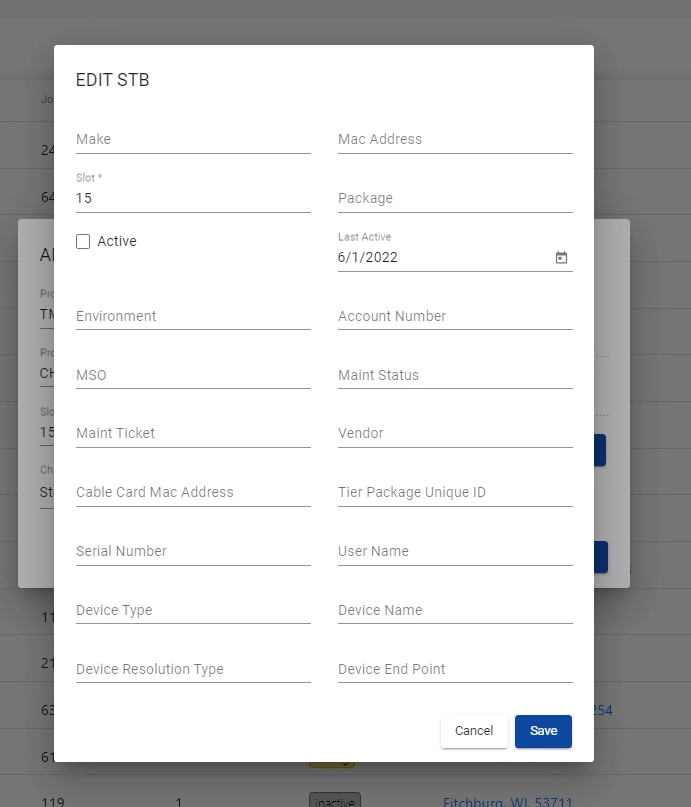Click the Mac Address input field

(x=455, y=139)
